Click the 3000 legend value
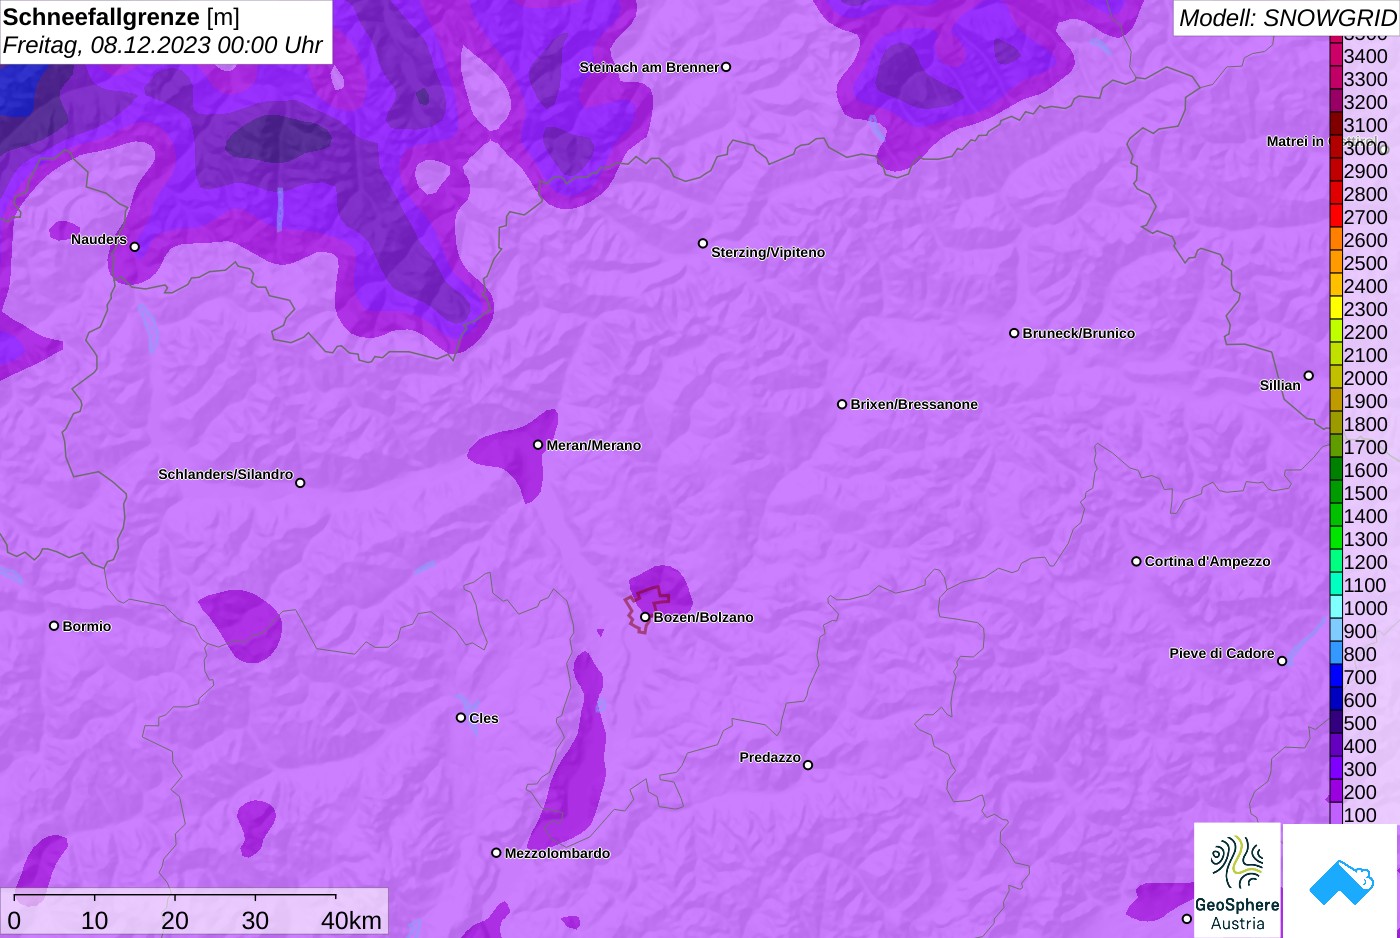1400x938 pixels. point(1366,148)
